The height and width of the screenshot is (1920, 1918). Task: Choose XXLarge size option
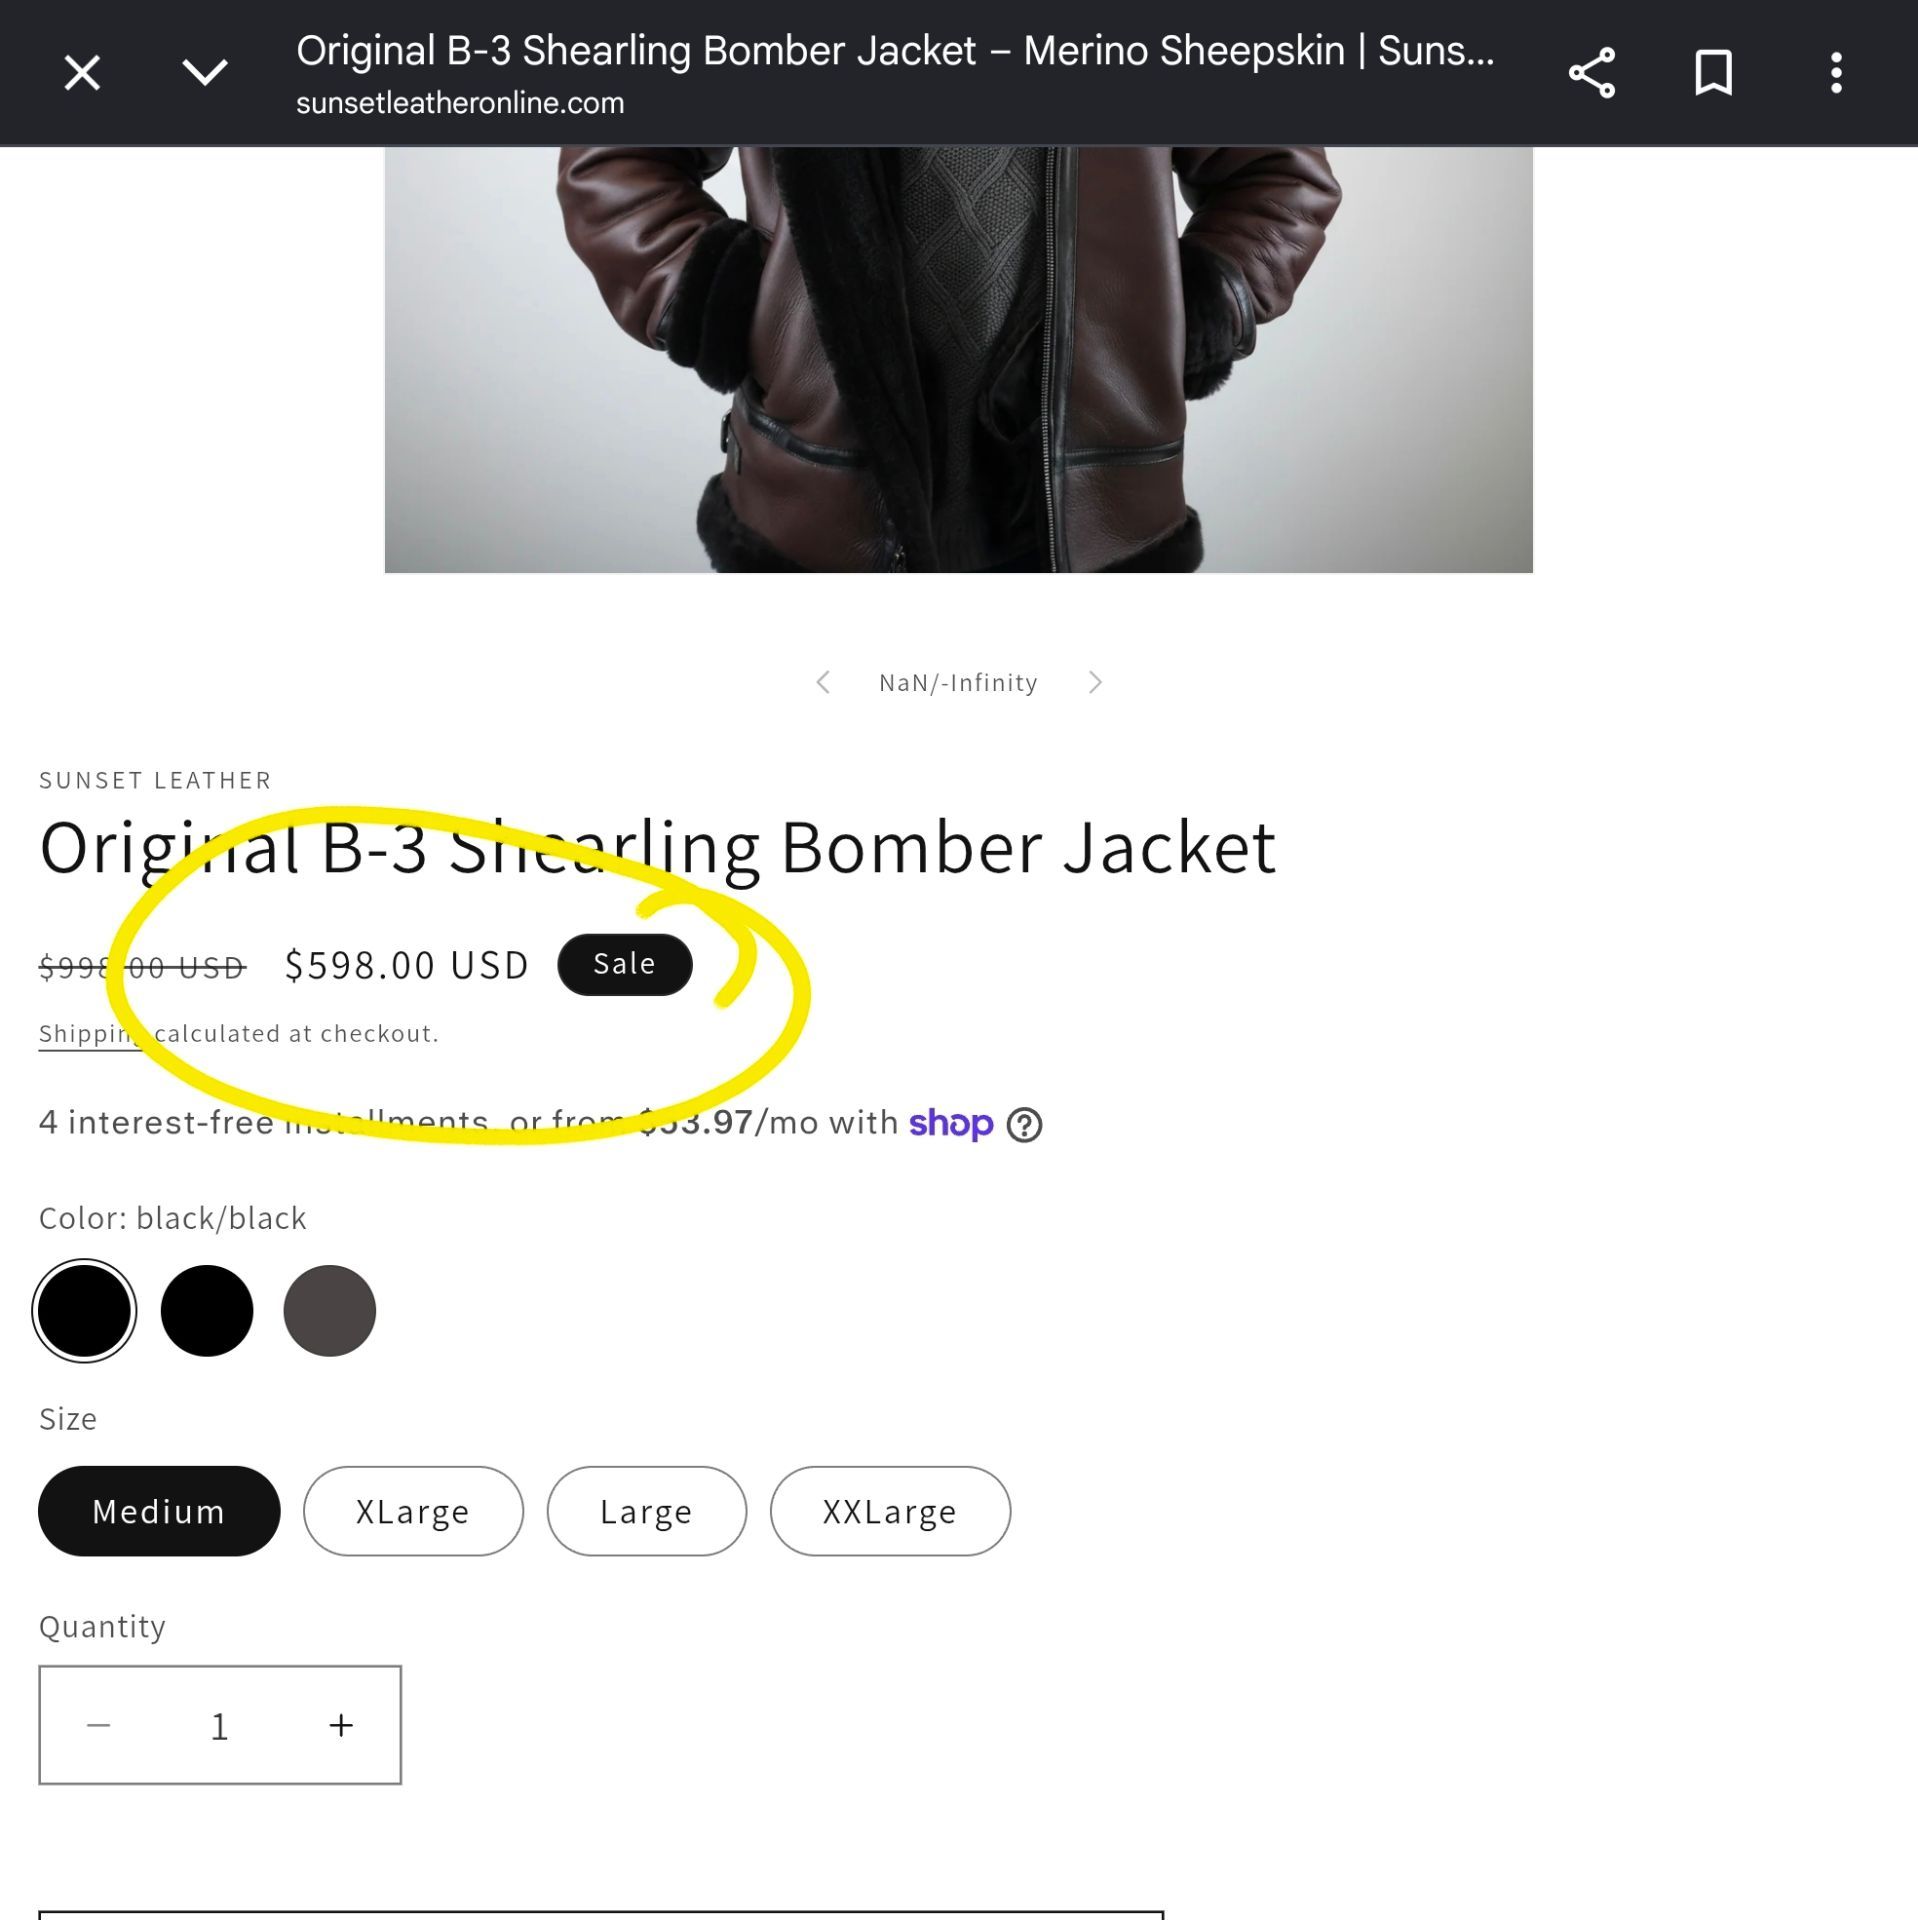pyautogui.click(x=890, y=1511)
